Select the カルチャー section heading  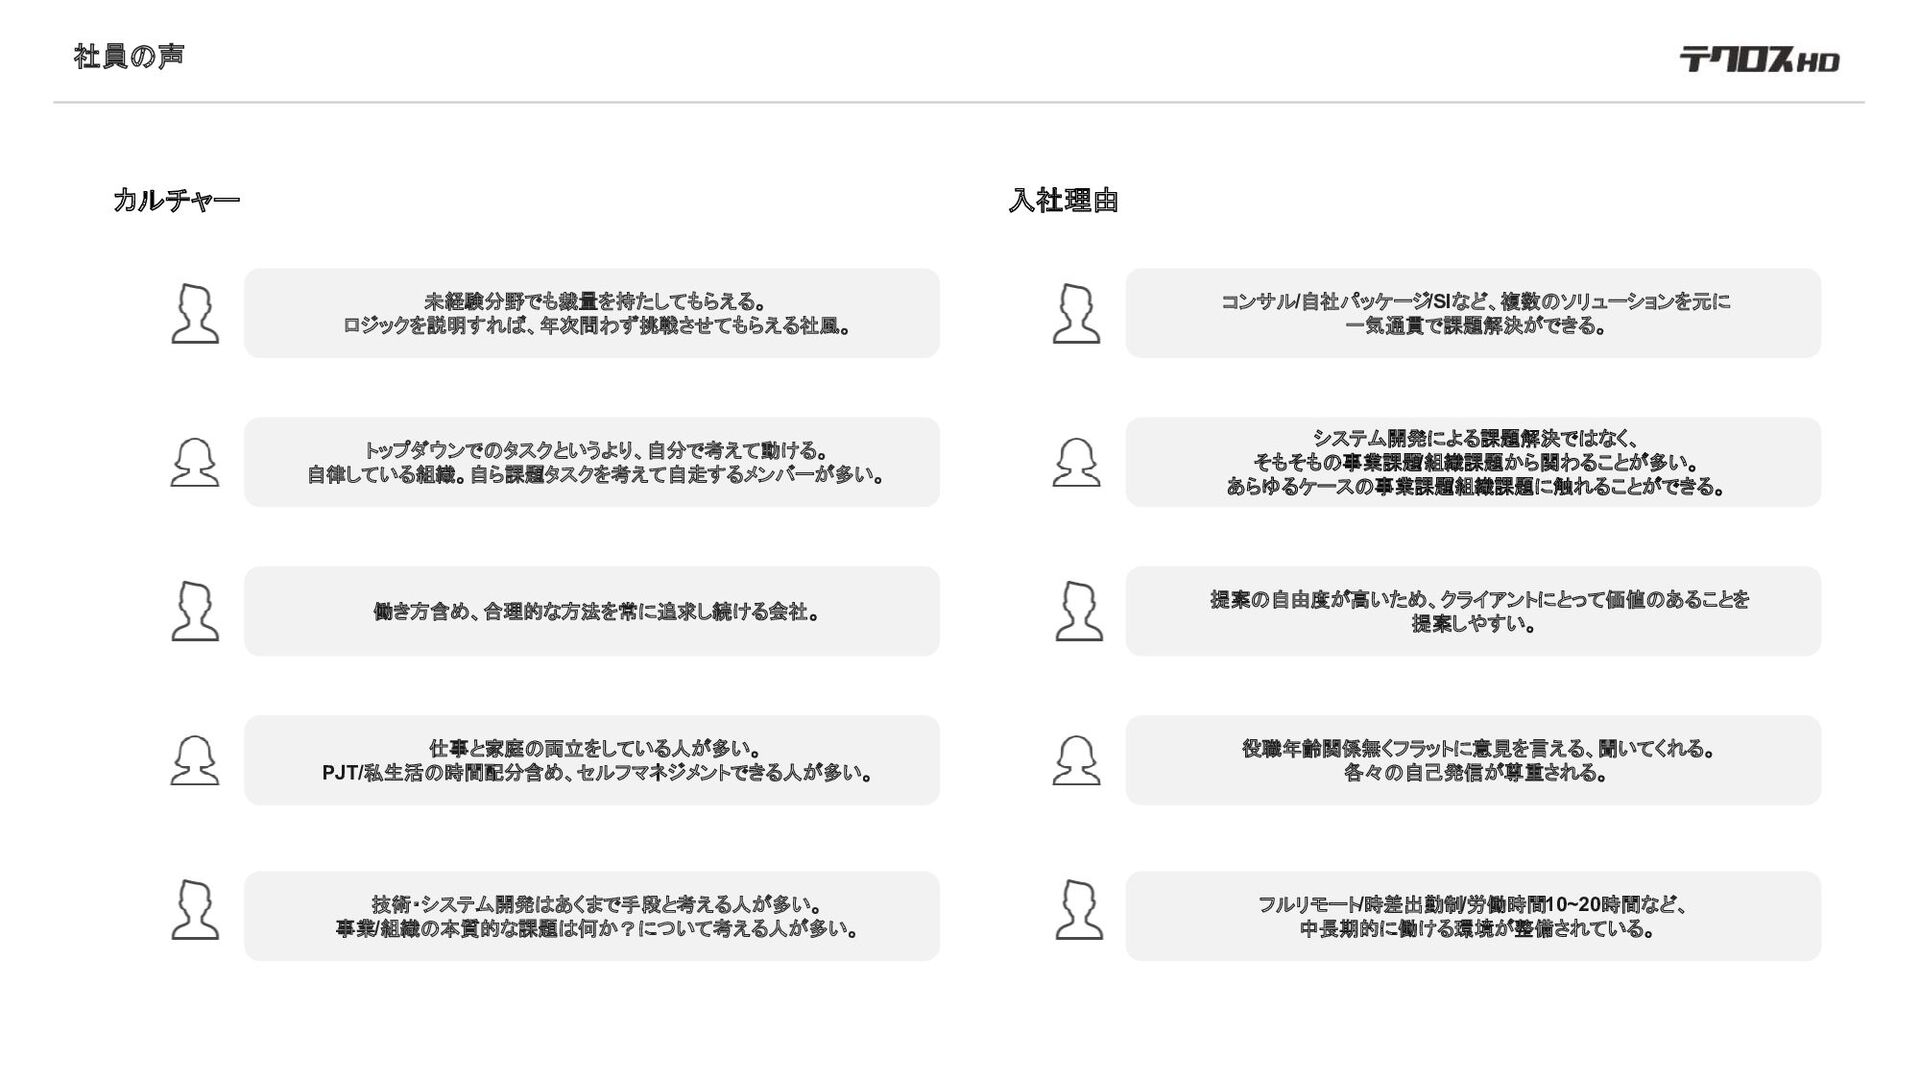click(x=177, y=200)
